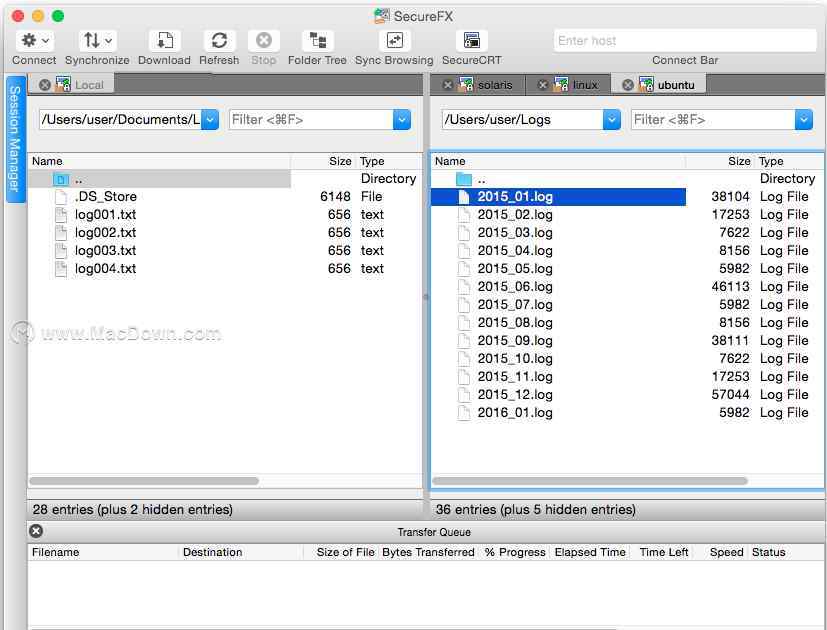Click the Destination column header

click(242, 552)
